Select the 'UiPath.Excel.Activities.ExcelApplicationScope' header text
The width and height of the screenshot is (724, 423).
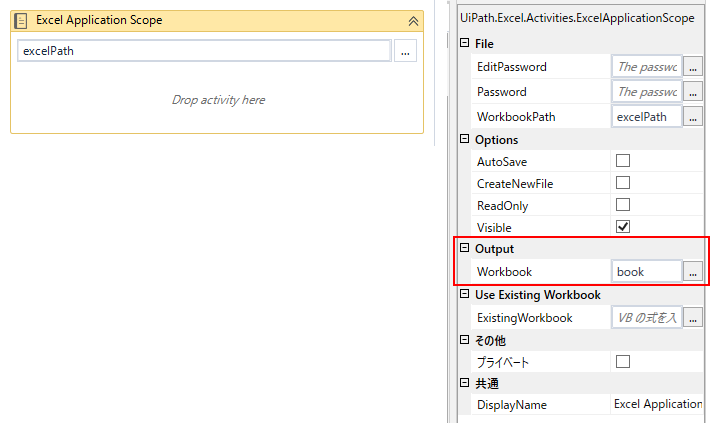[577, 18]
